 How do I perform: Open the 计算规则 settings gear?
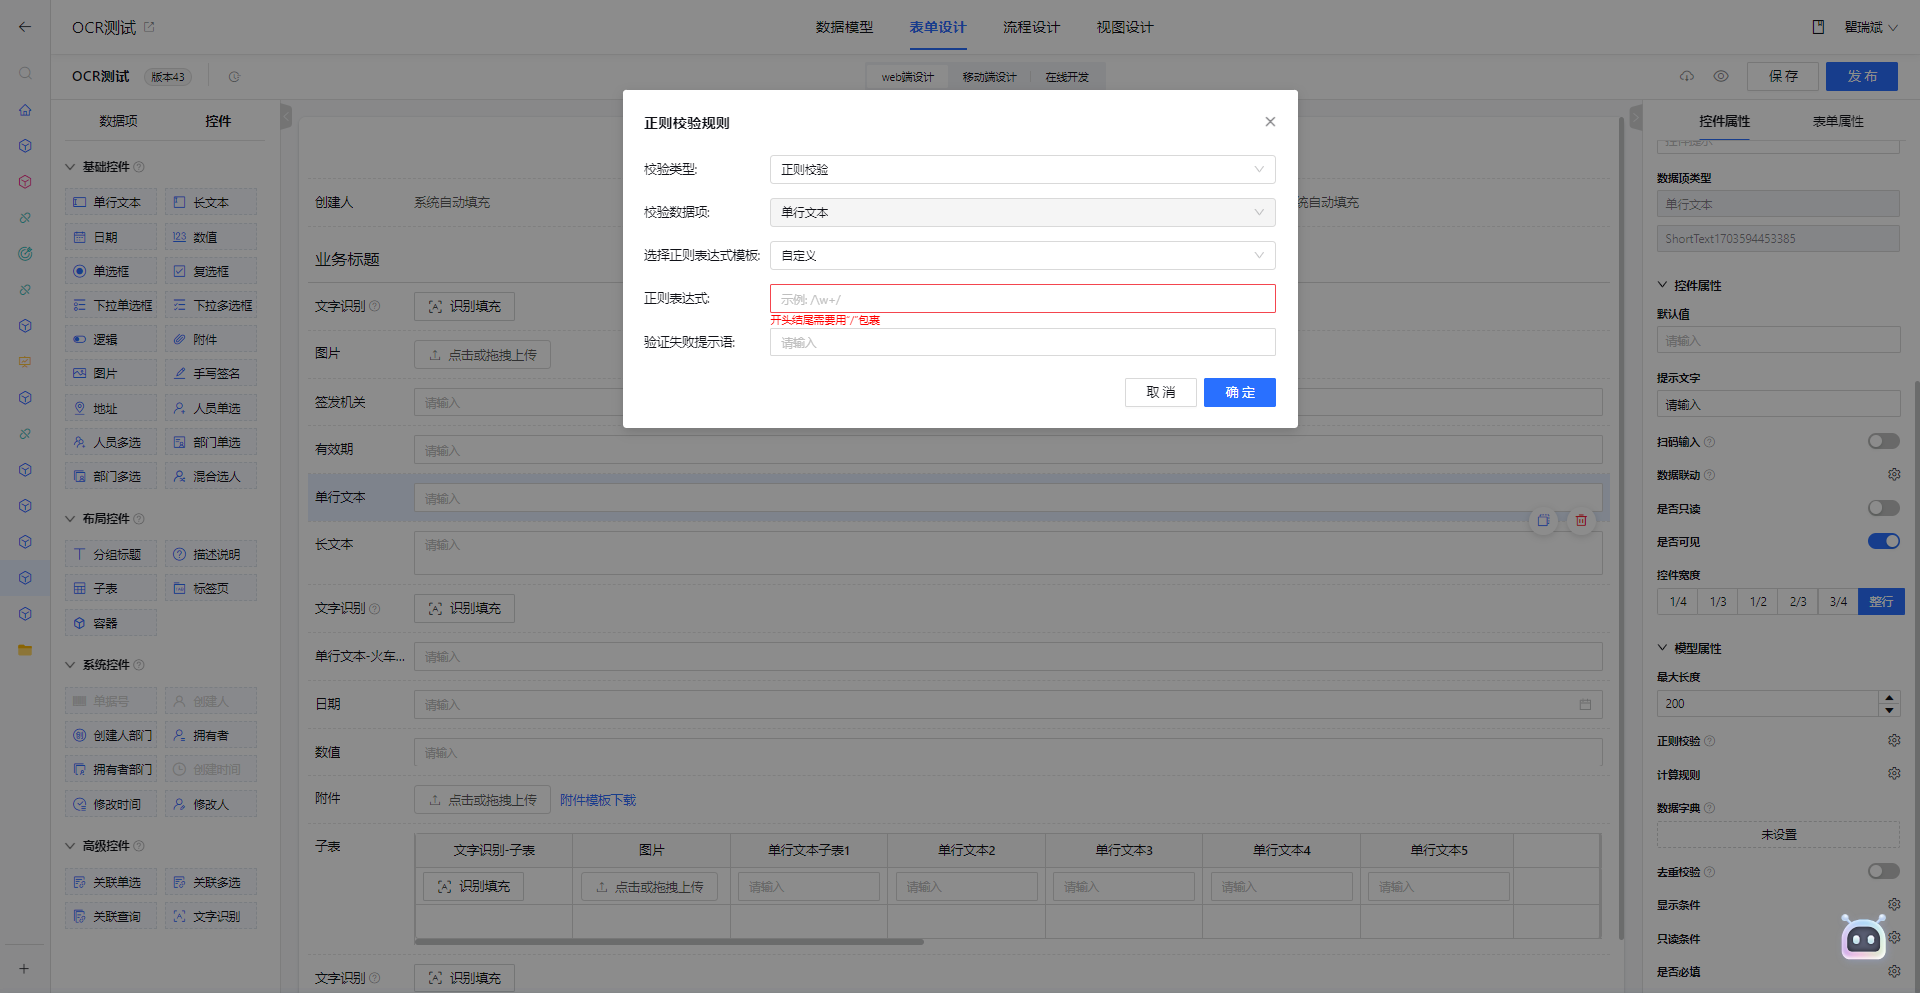tap(1893, 774)
